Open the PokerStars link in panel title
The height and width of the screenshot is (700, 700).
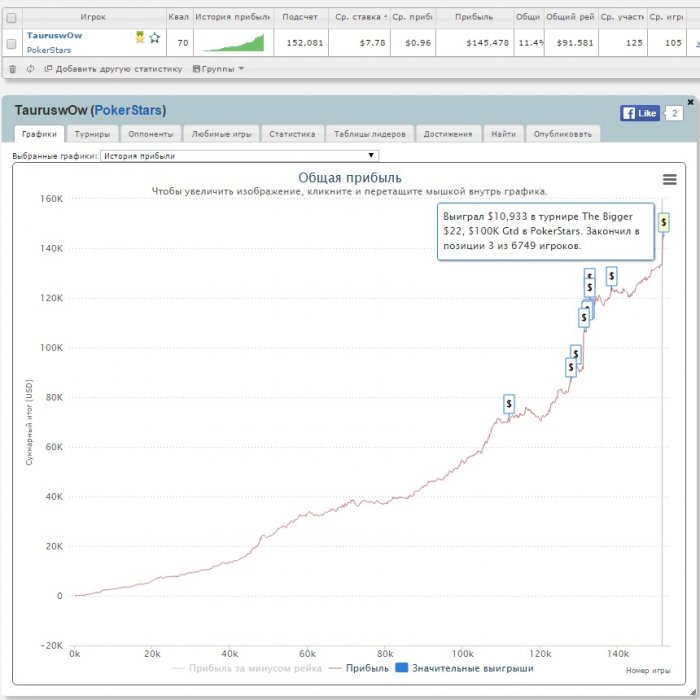pos(128,110)
